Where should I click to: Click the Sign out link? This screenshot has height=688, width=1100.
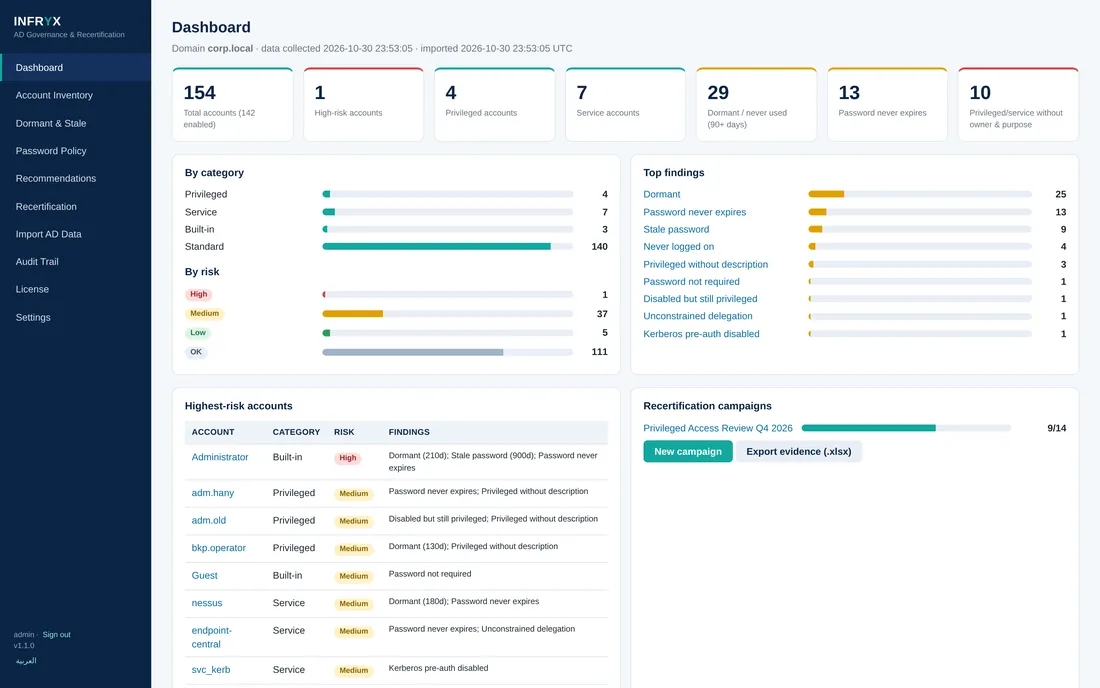pyautogui.click(x=56, y=635)
